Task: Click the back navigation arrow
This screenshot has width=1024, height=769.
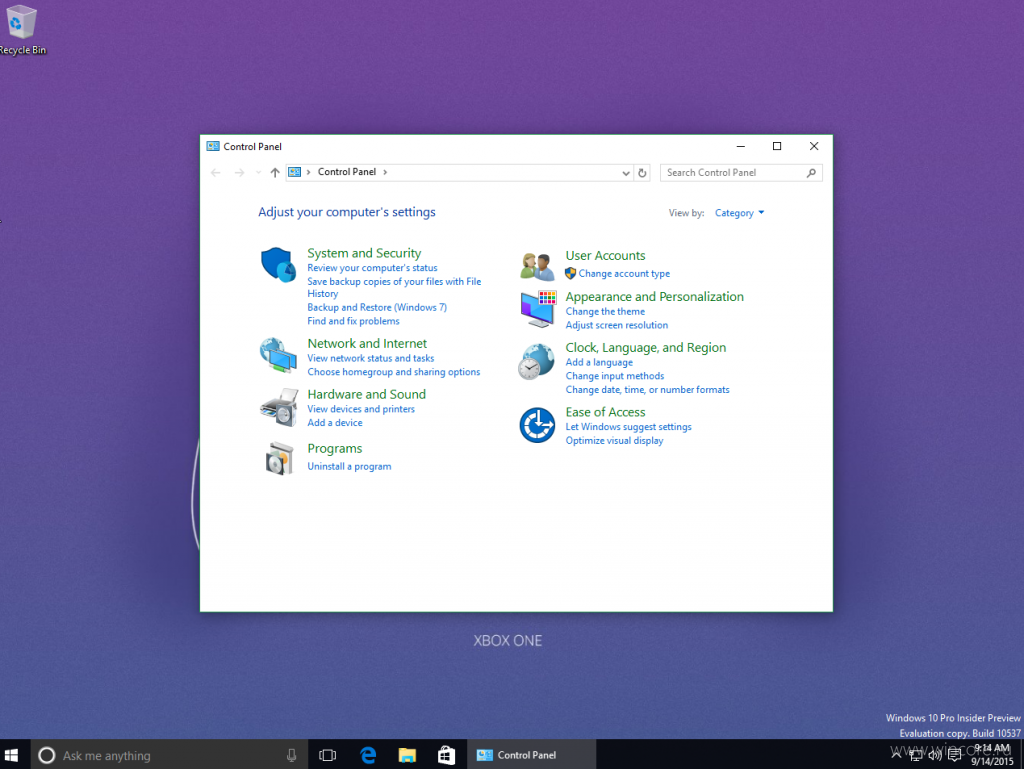Action: coord(216,172)
